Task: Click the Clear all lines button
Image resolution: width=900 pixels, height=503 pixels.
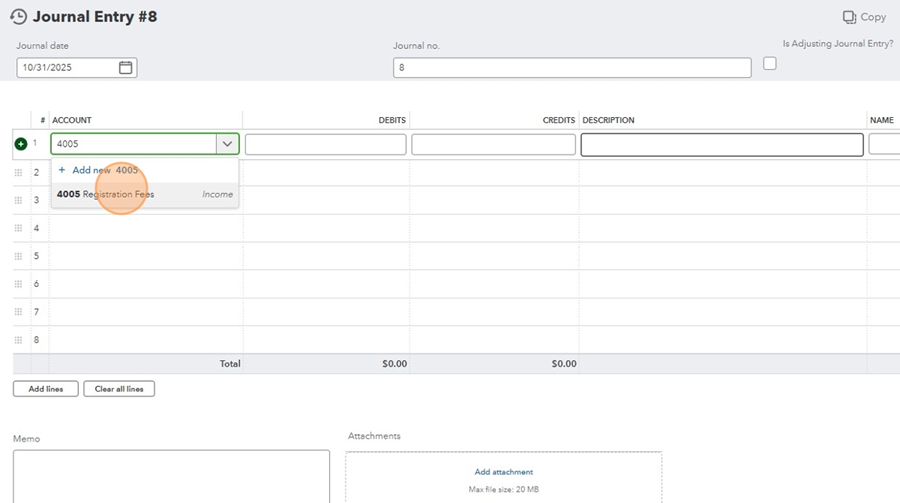Action: click(119, 389)
